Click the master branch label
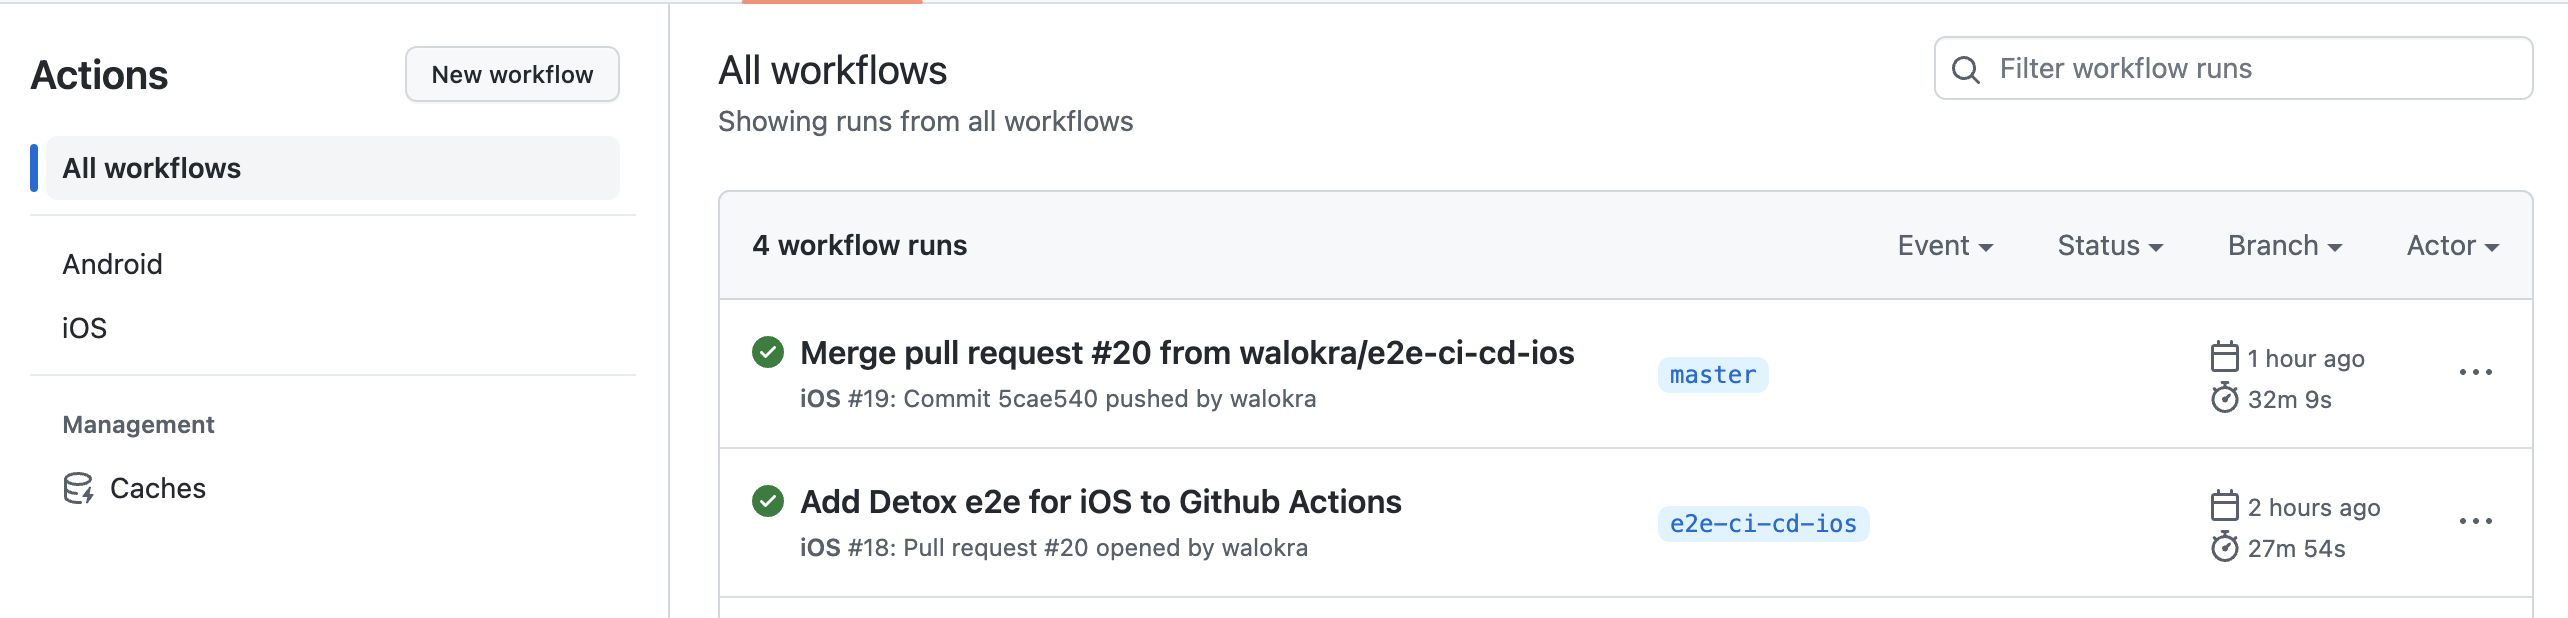 [1713, 375]
